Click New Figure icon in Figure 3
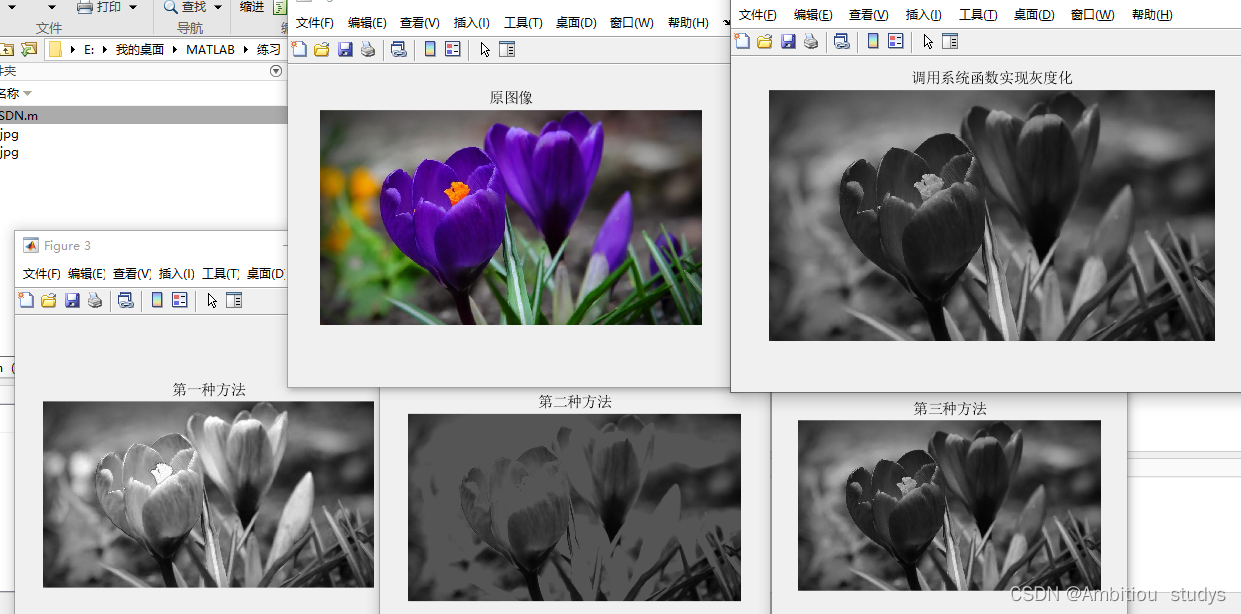 (x=26, y=300)
